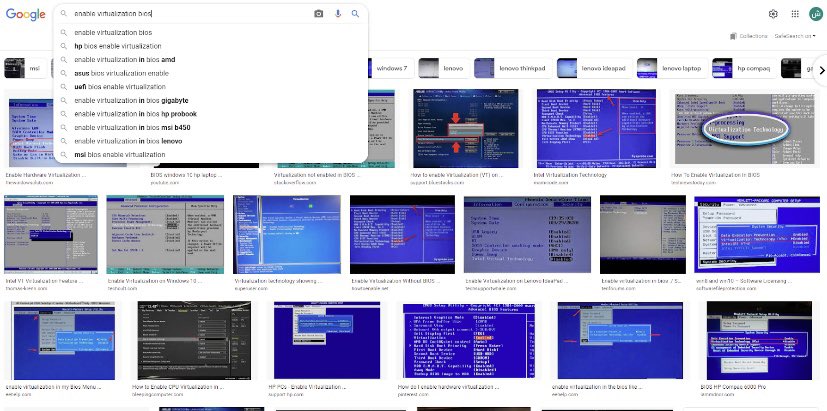827x411 pixels.
Task: Open the 'BIOS HP Compaq 6000 Pro' thumbnail
Action: click(759, 340)
